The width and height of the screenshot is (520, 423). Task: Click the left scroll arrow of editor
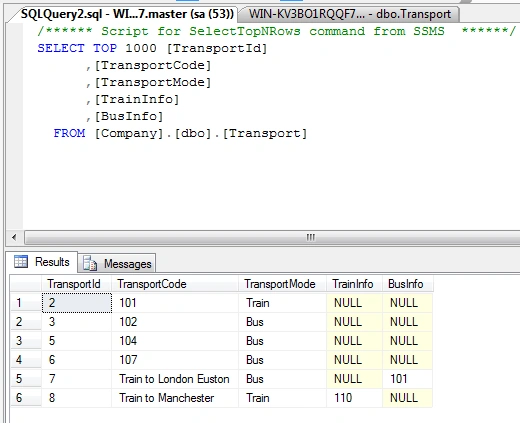(x=14, y=238)
